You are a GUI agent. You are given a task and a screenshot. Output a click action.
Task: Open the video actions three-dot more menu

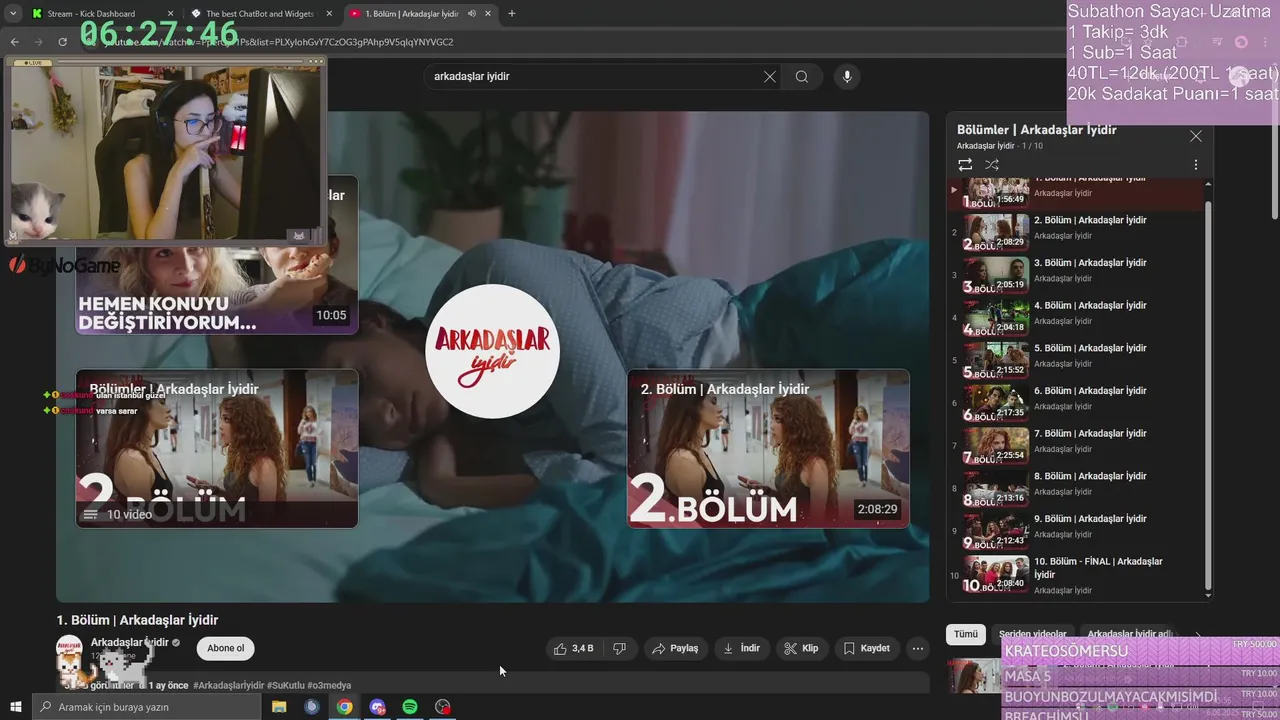coord(917,648)
